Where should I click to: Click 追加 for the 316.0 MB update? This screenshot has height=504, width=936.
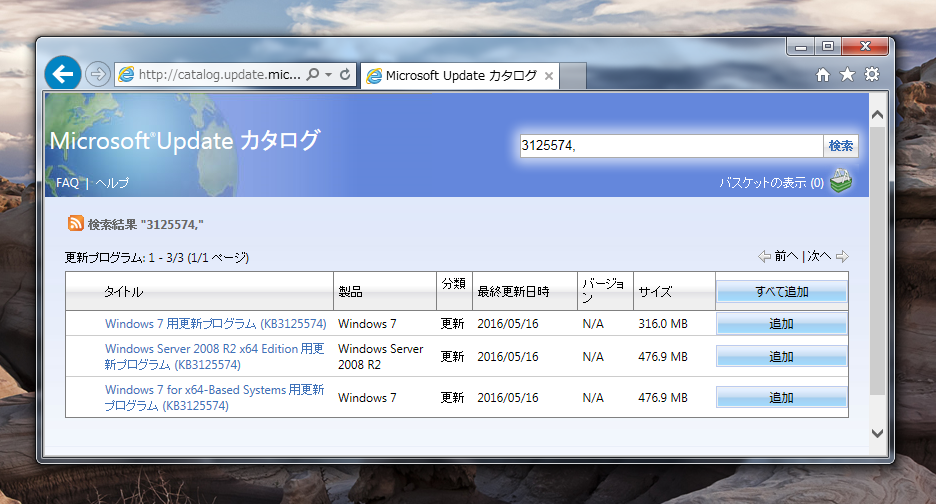tap(781, 324)
